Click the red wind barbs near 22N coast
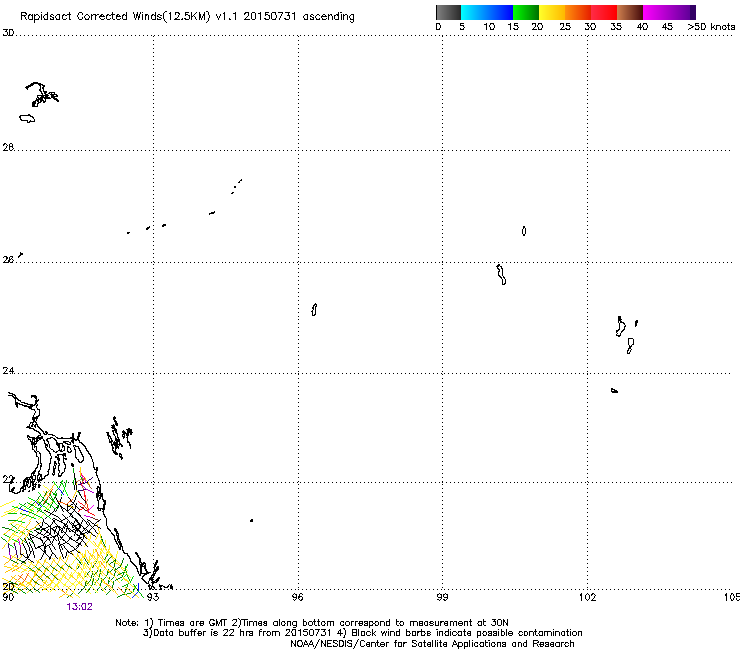The height and width of the screenshot is (650, 740). click(x=86, y=496)
